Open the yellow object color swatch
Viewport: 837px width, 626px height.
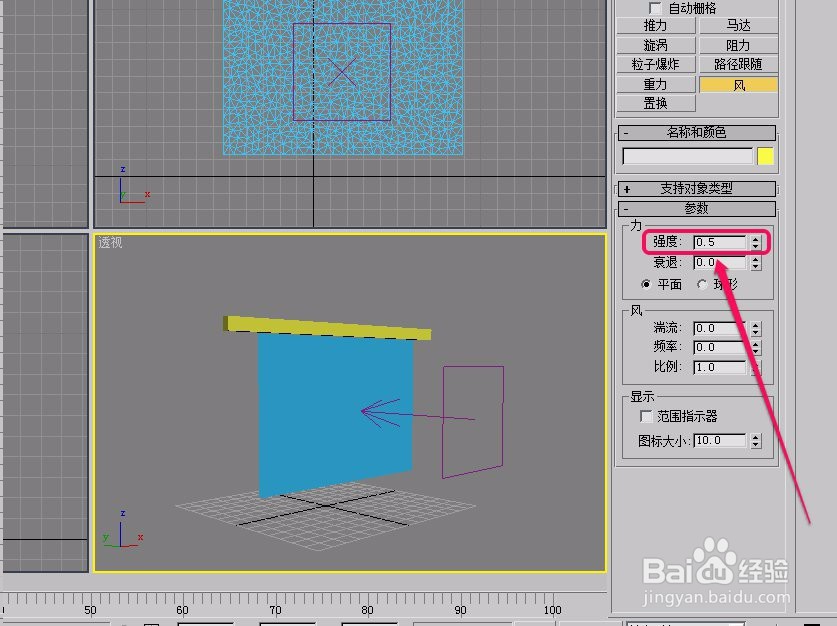pos(765,156)
